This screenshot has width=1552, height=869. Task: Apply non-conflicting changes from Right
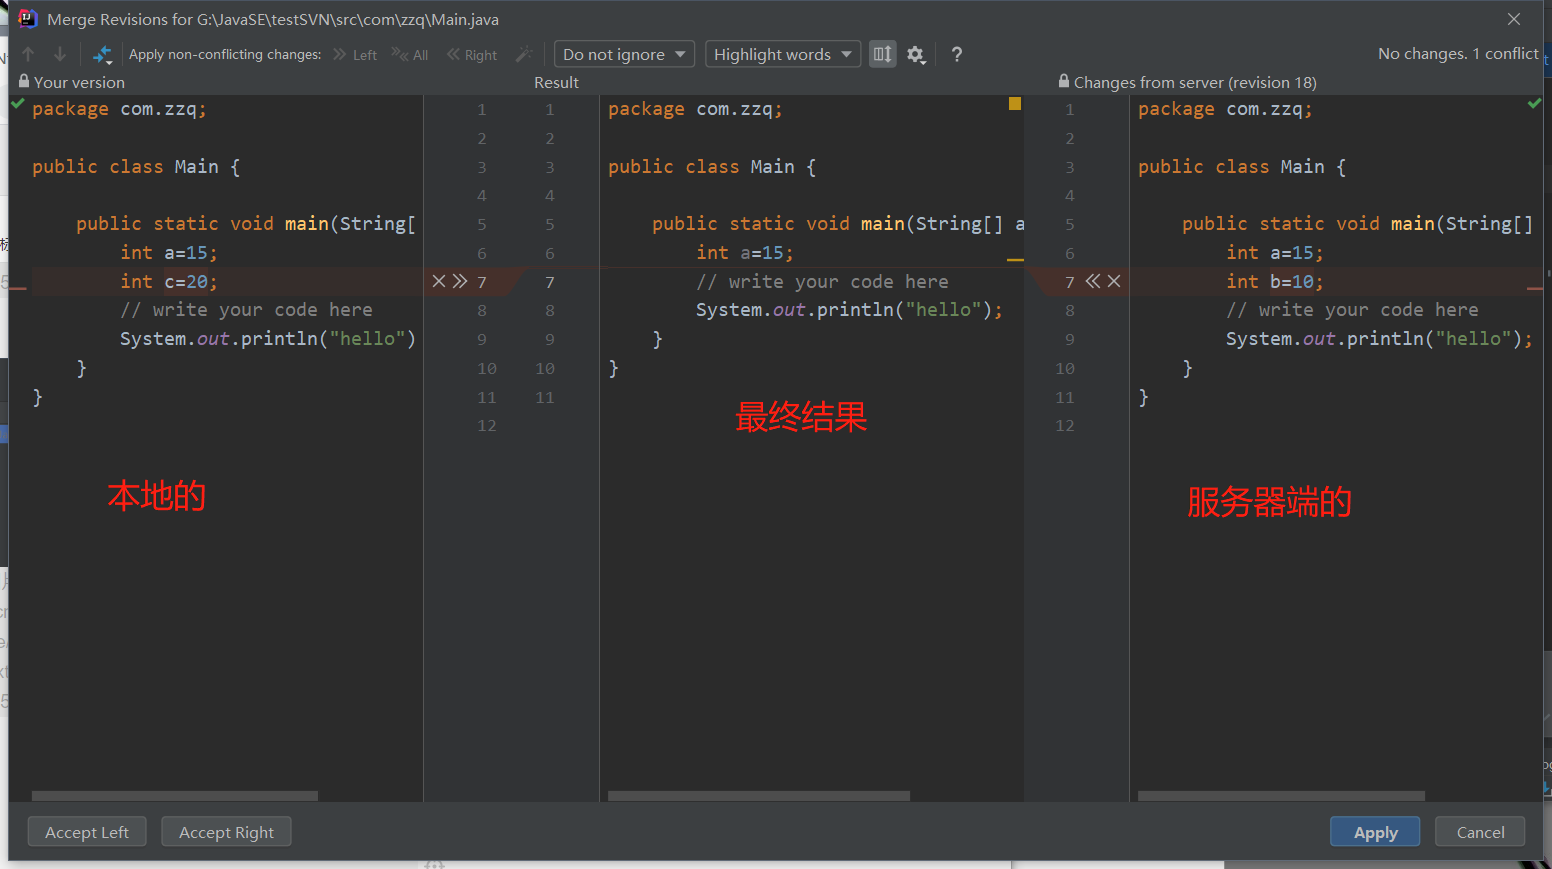point(472,55)
